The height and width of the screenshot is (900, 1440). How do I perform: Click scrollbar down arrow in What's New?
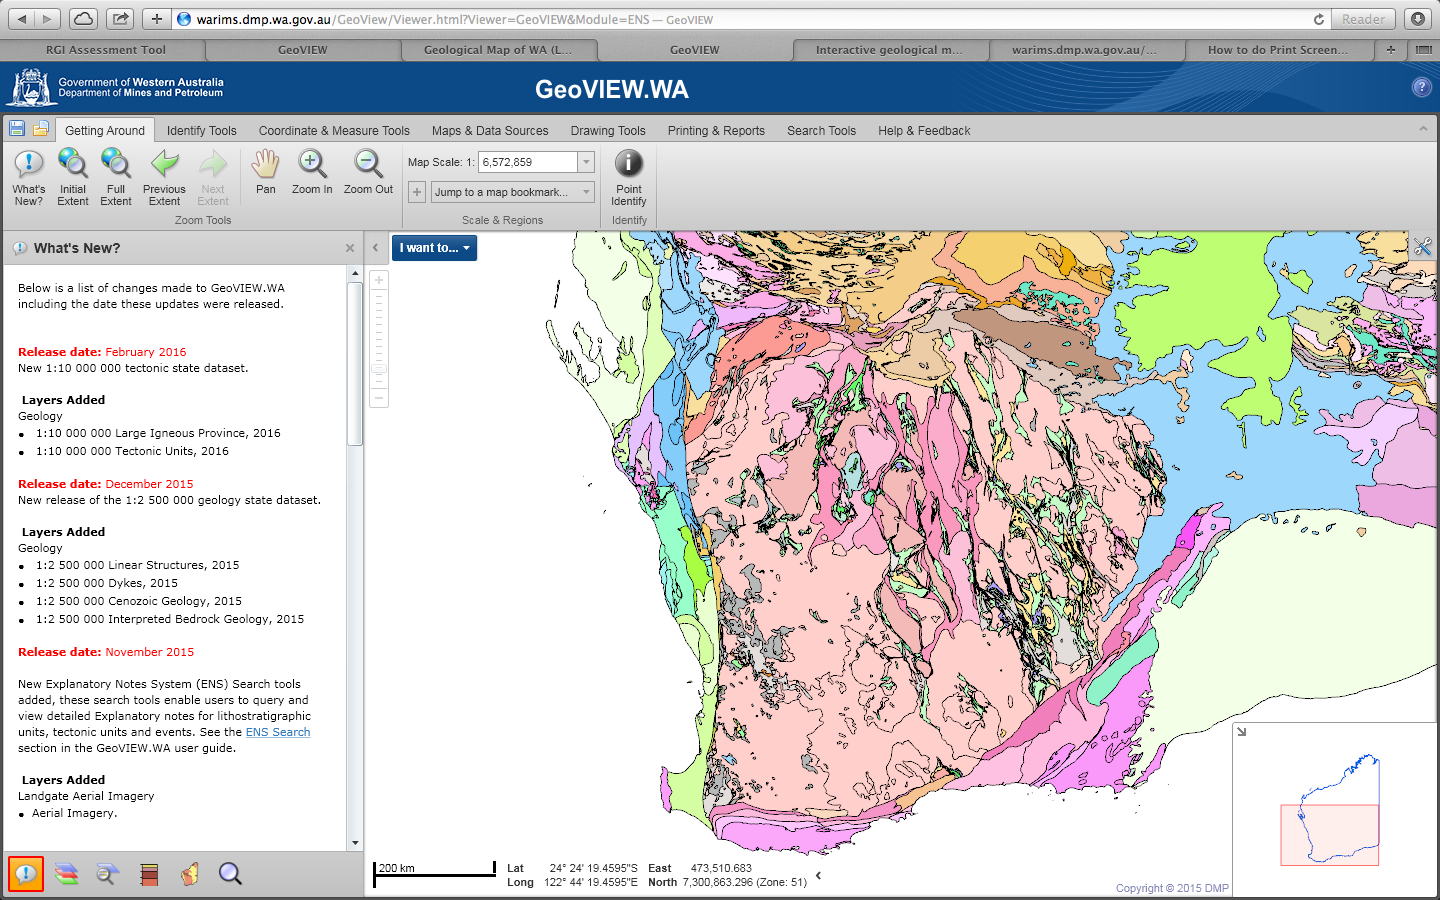pos(355,843)
